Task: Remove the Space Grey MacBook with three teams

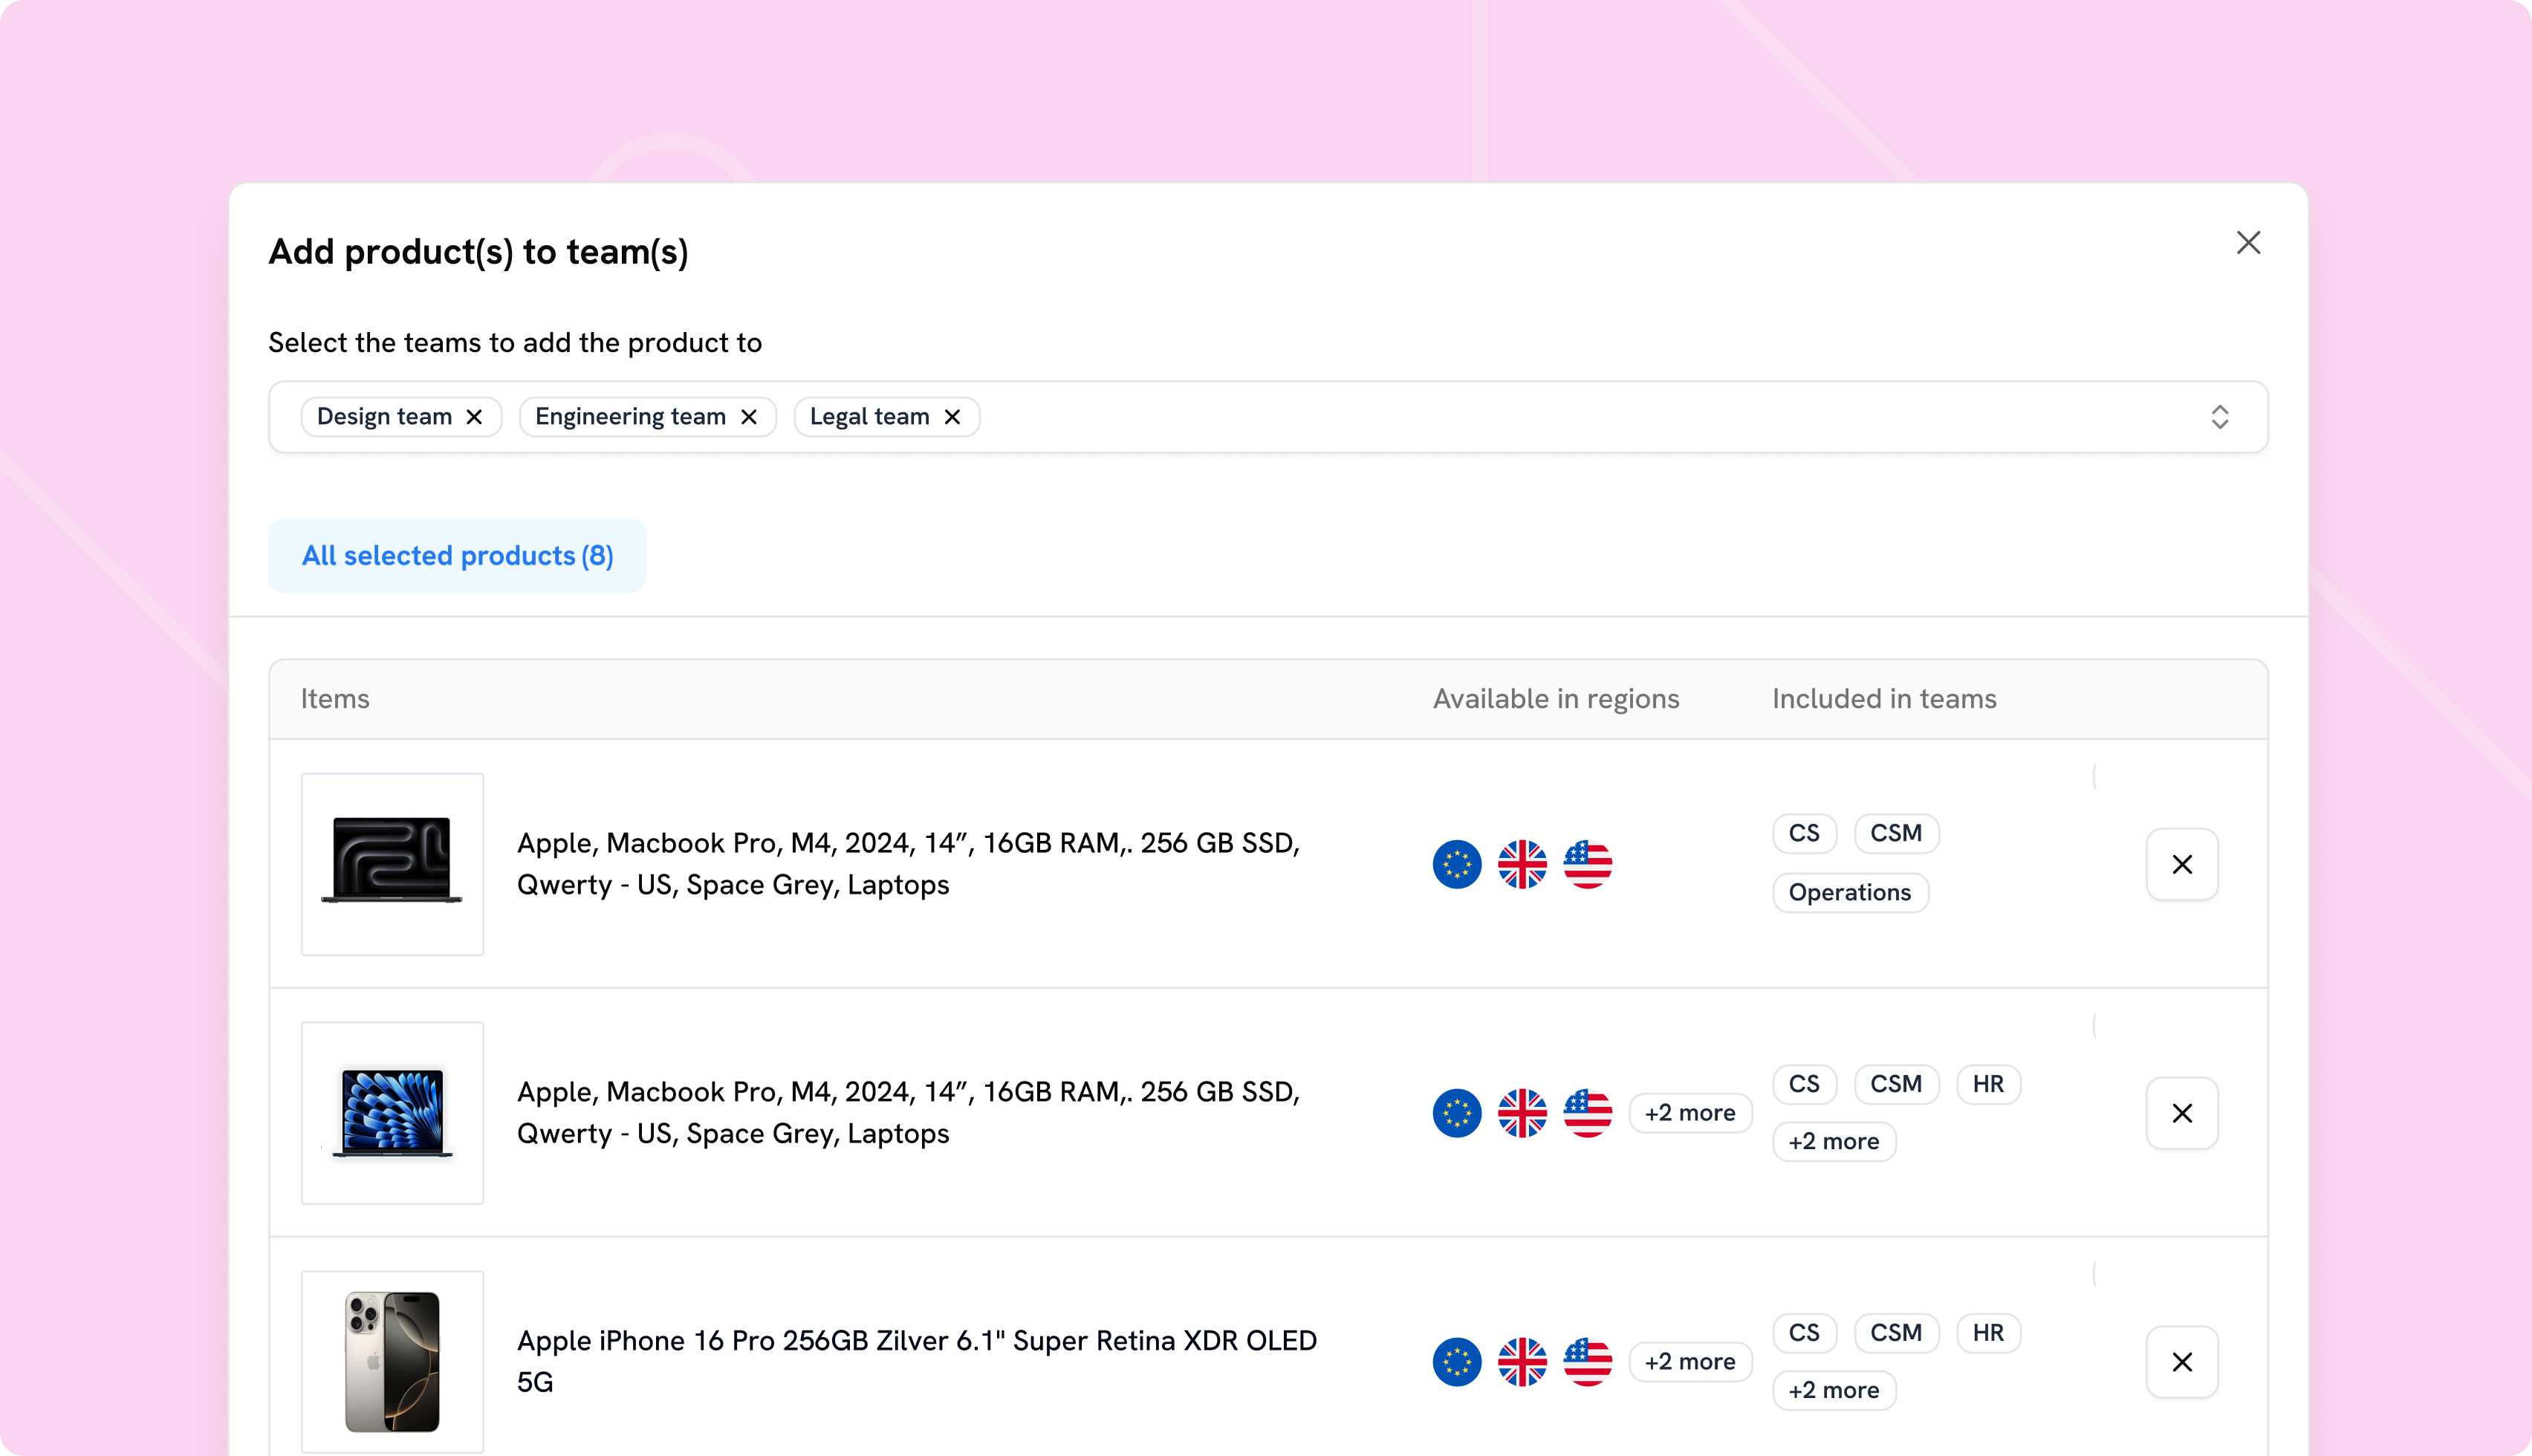Action: 2182,864
